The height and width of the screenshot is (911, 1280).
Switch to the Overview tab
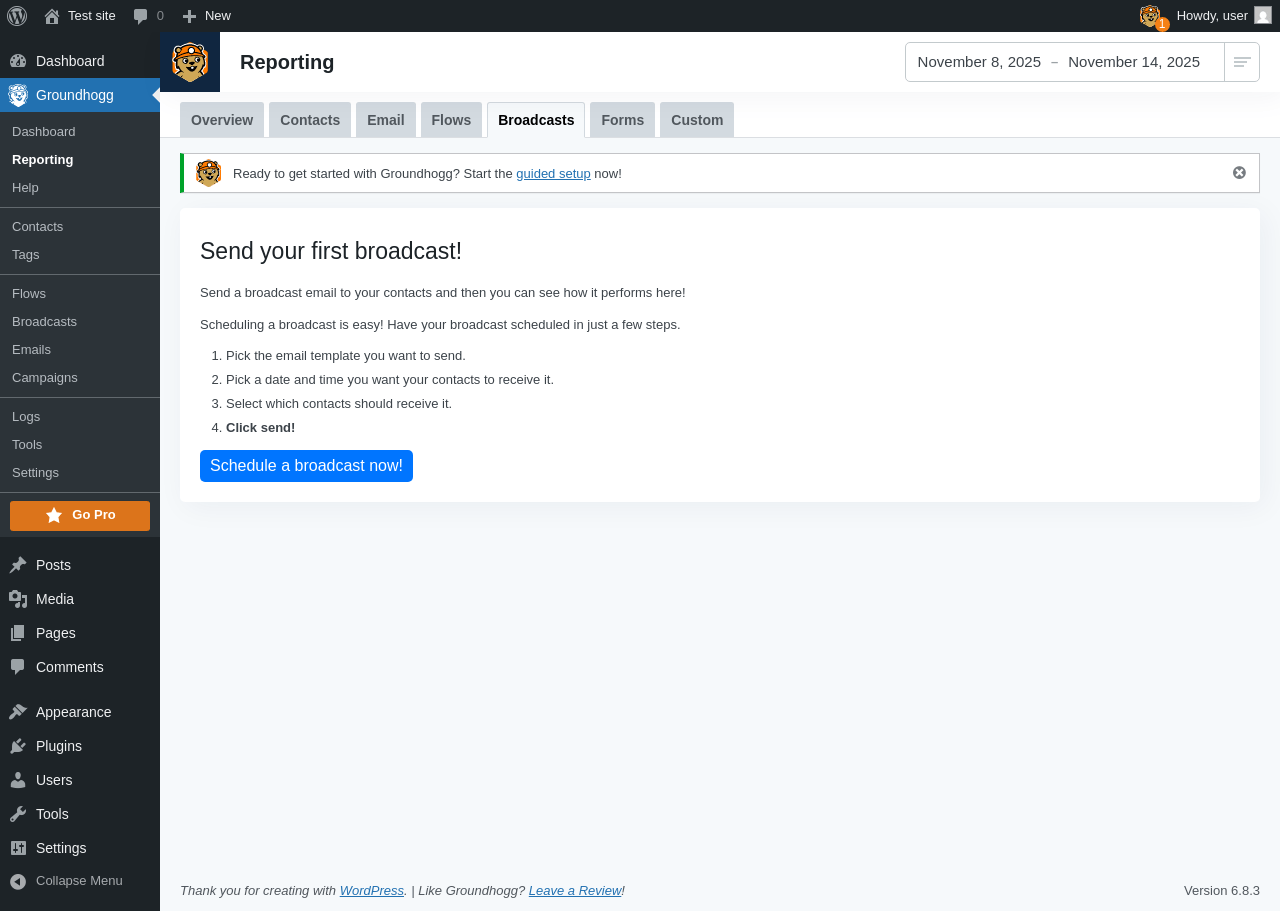pos(222,120)
